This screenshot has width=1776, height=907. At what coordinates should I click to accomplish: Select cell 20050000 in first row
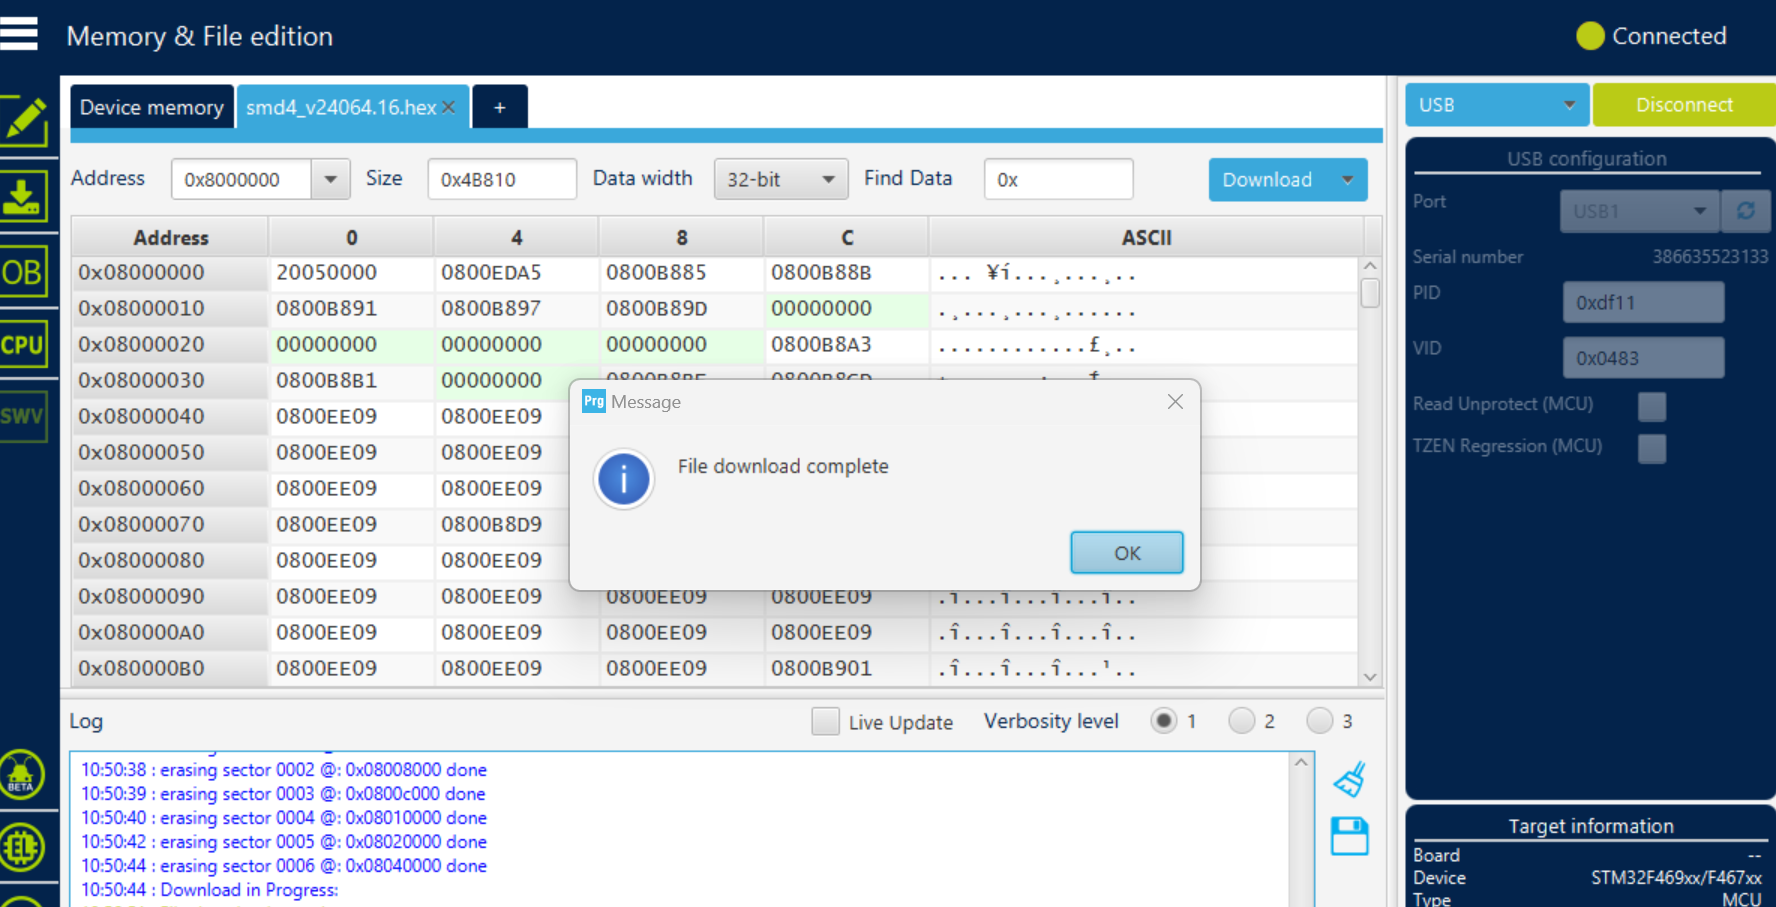351,272
